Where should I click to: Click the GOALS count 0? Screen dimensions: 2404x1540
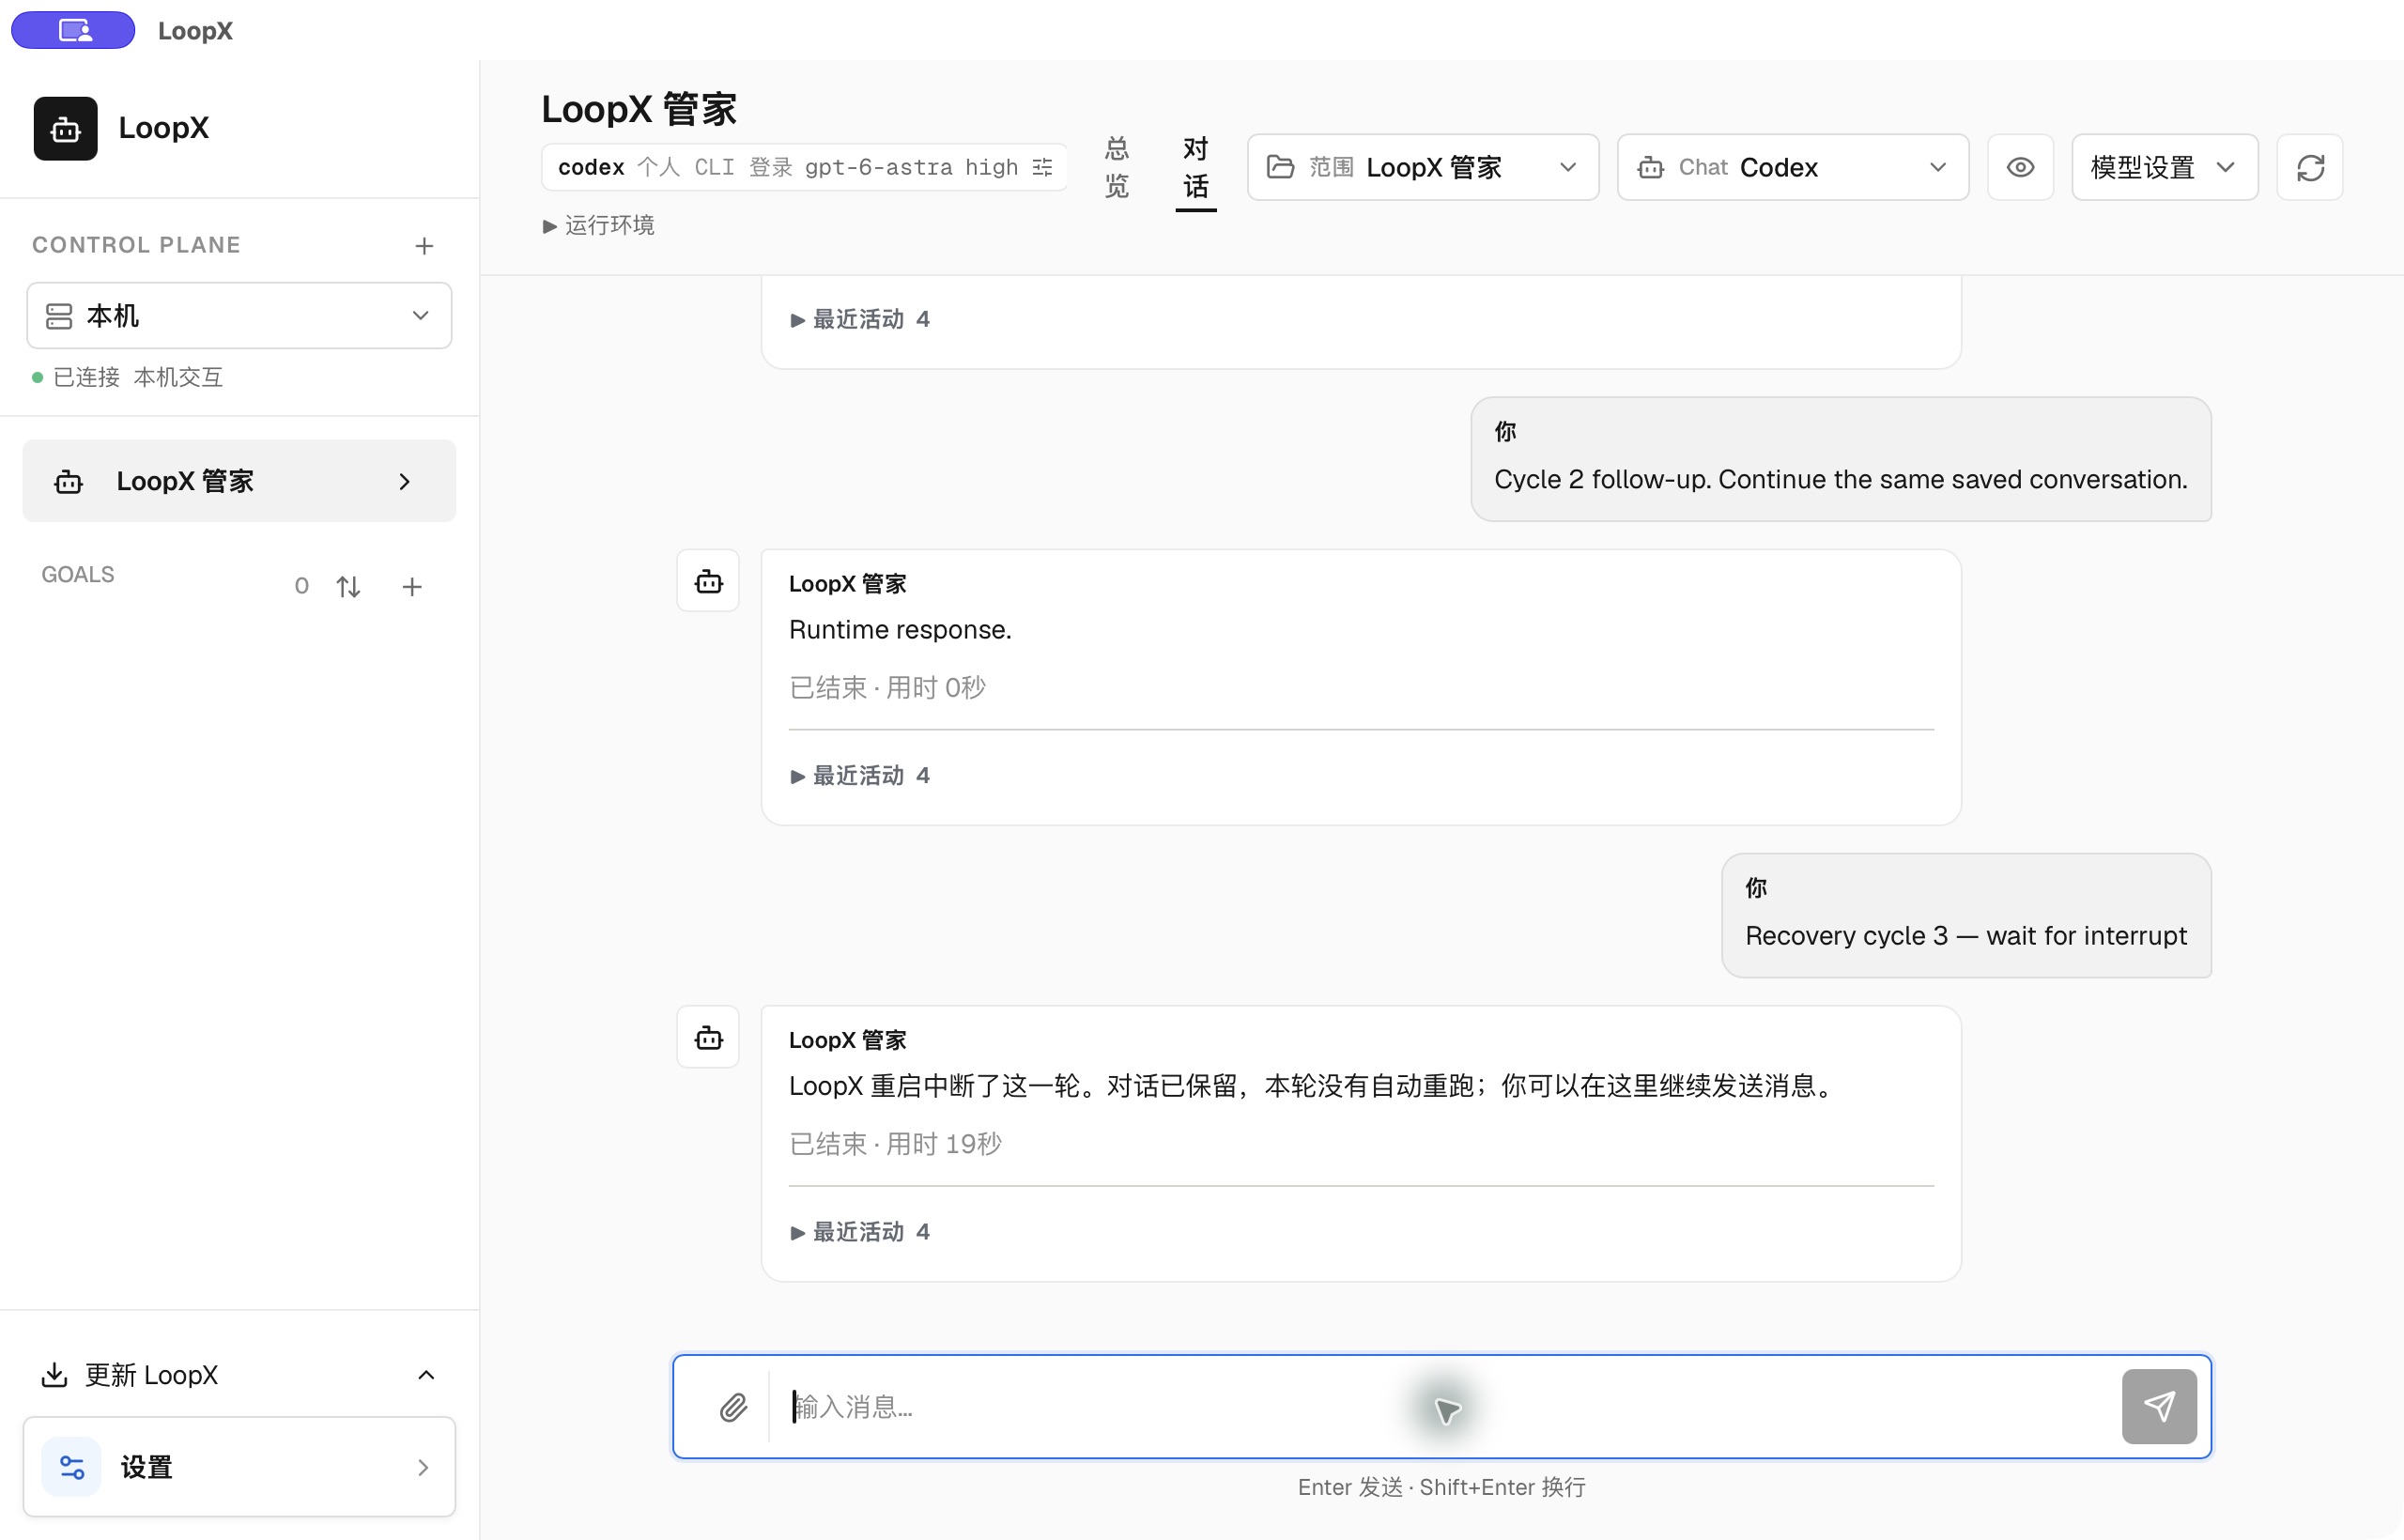click(x=301, y=586)
